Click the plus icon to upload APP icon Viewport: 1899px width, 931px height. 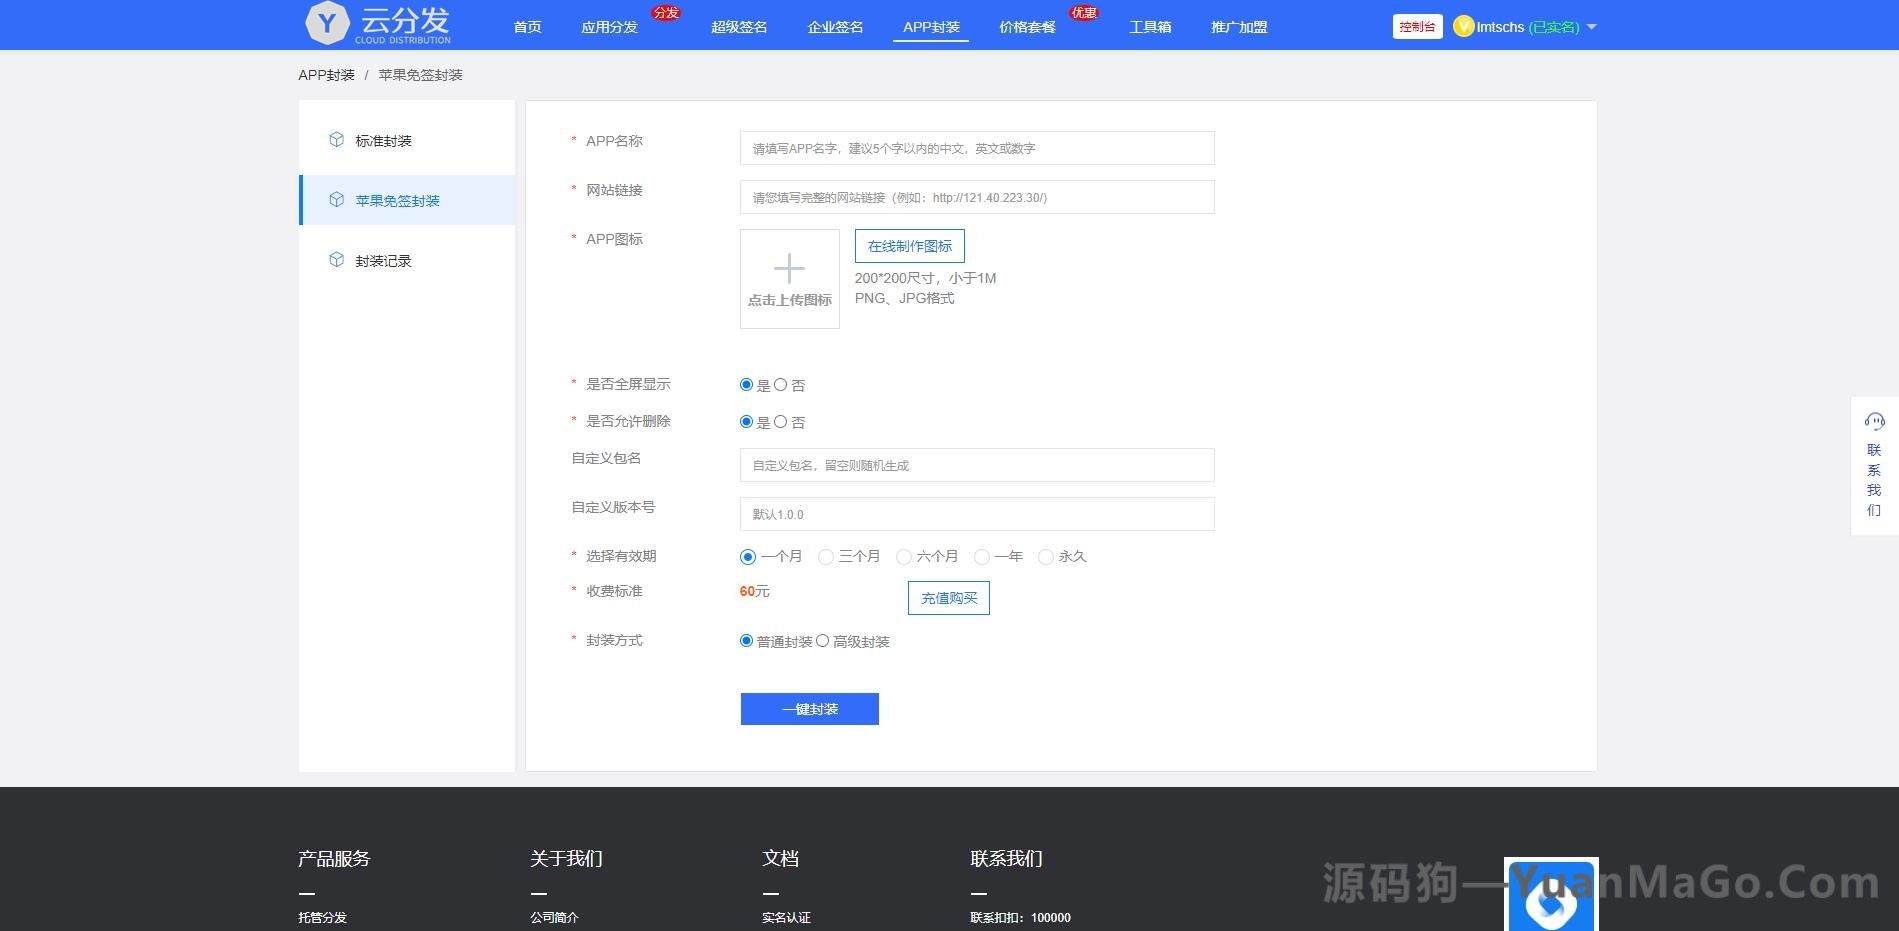(789, 268)
